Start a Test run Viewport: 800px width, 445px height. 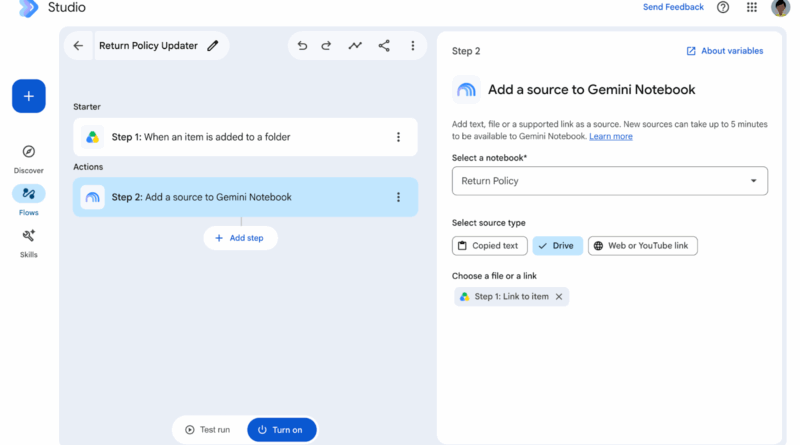(x=208, y=430)
